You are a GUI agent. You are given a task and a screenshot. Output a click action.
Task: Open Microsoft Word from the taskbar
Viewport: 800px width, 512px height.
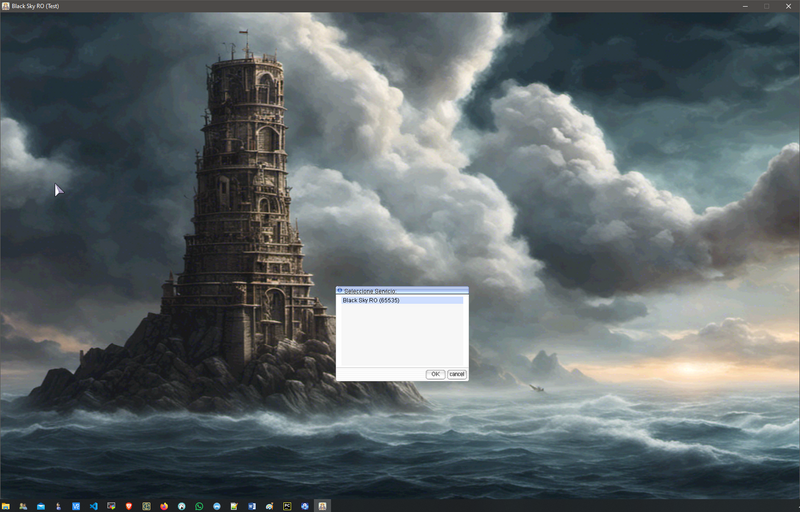pyautogui.click(x=252, y=506)
